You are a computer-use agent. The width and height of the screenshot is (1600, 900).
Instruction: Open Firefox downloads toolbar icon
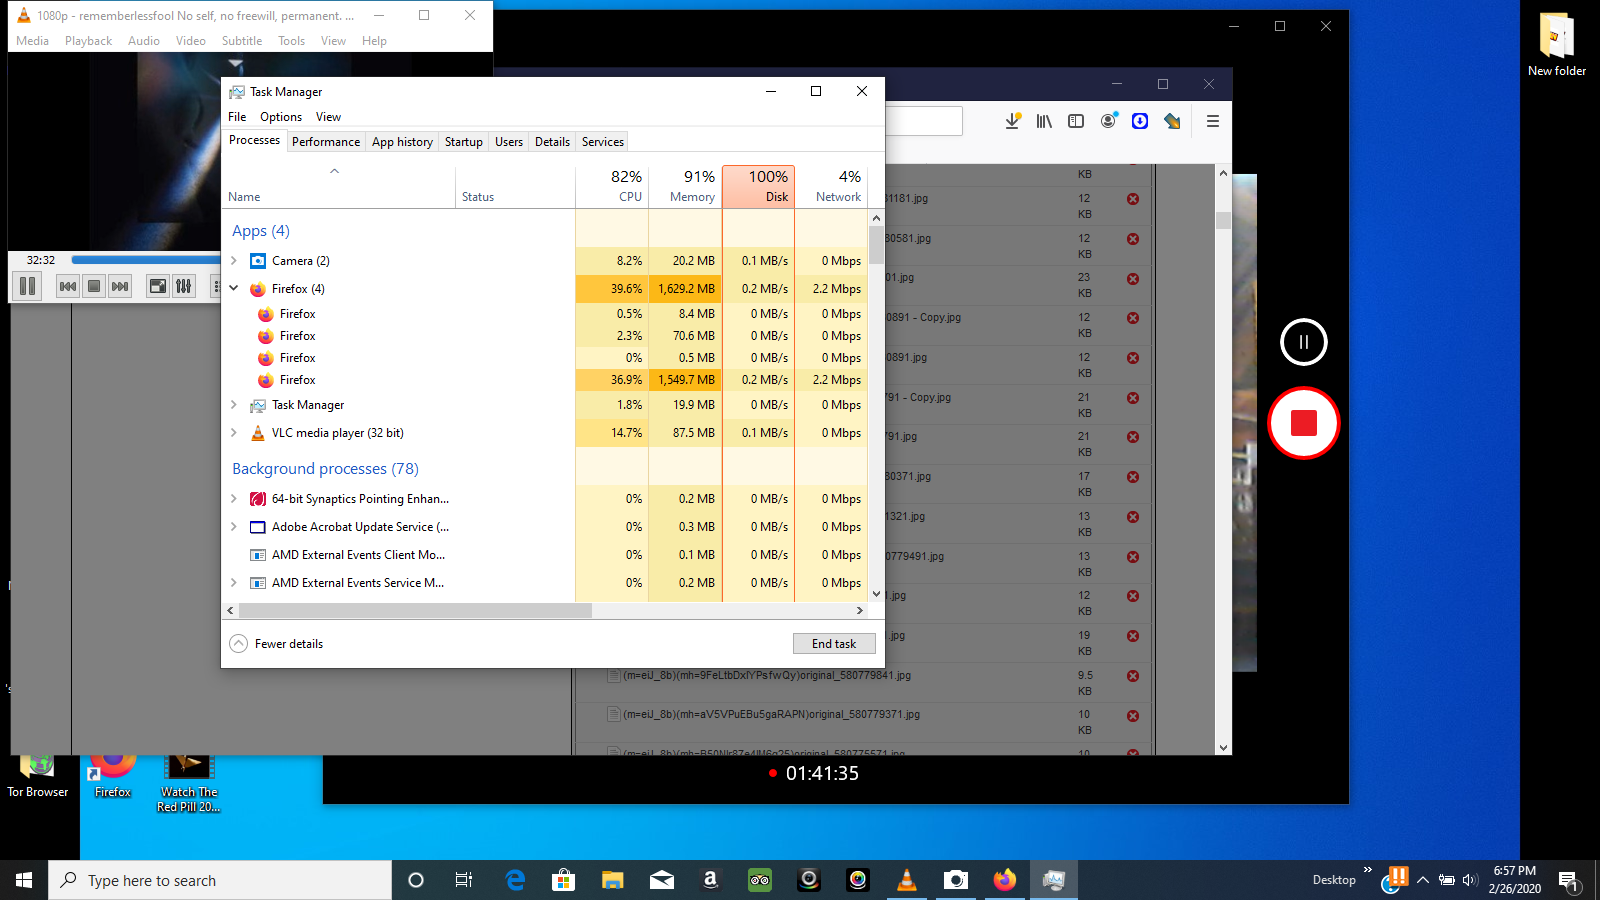point(1013,121)
